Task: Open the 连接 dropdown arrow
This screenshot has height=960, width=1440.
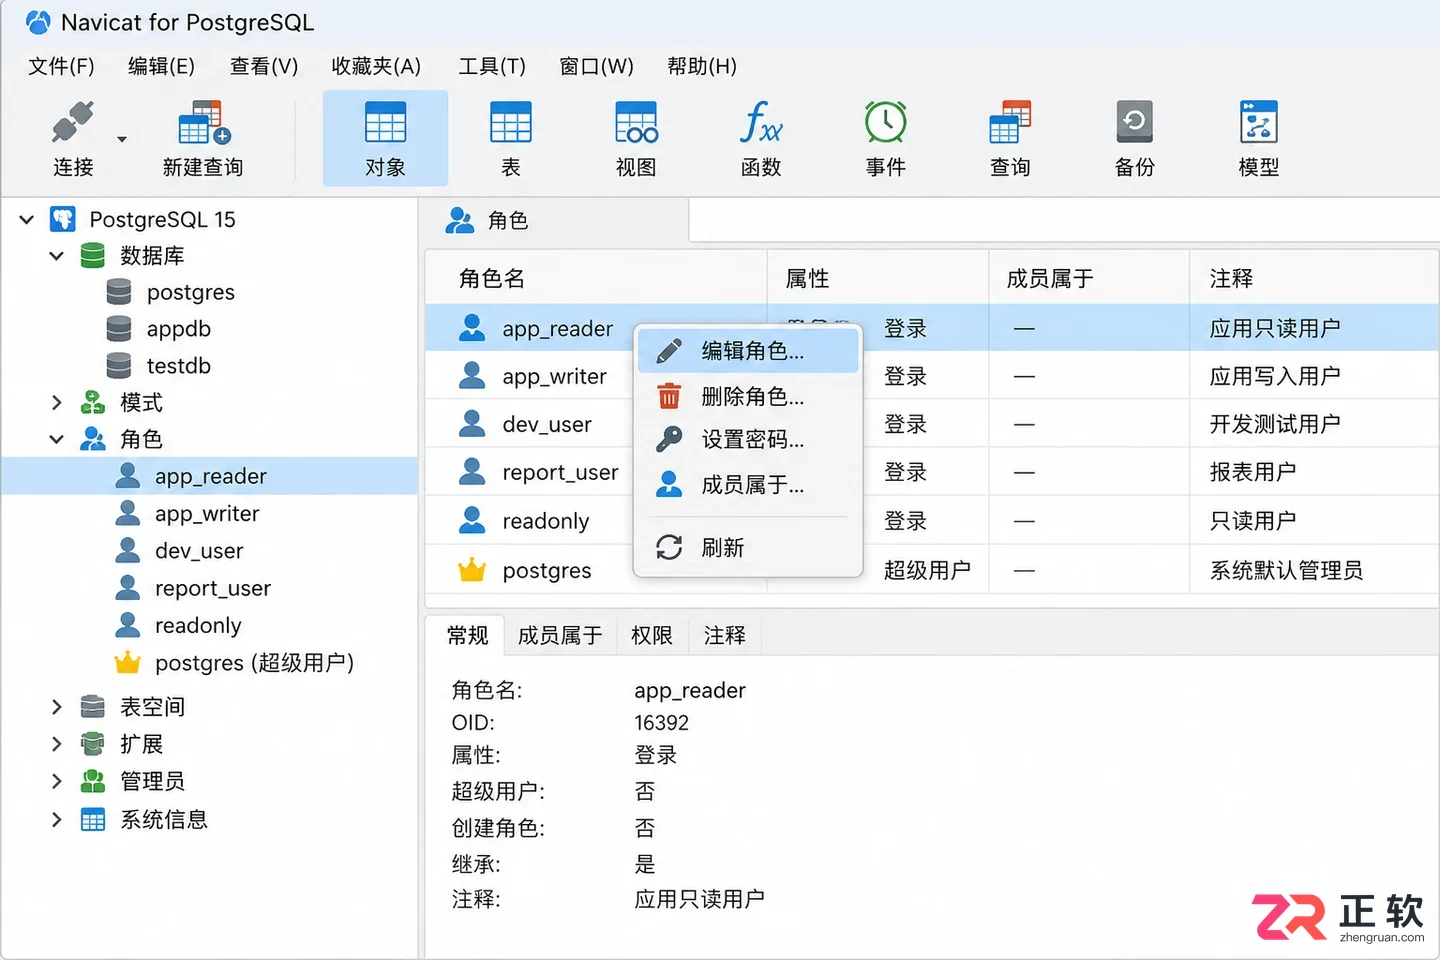Action: (122, 139)
